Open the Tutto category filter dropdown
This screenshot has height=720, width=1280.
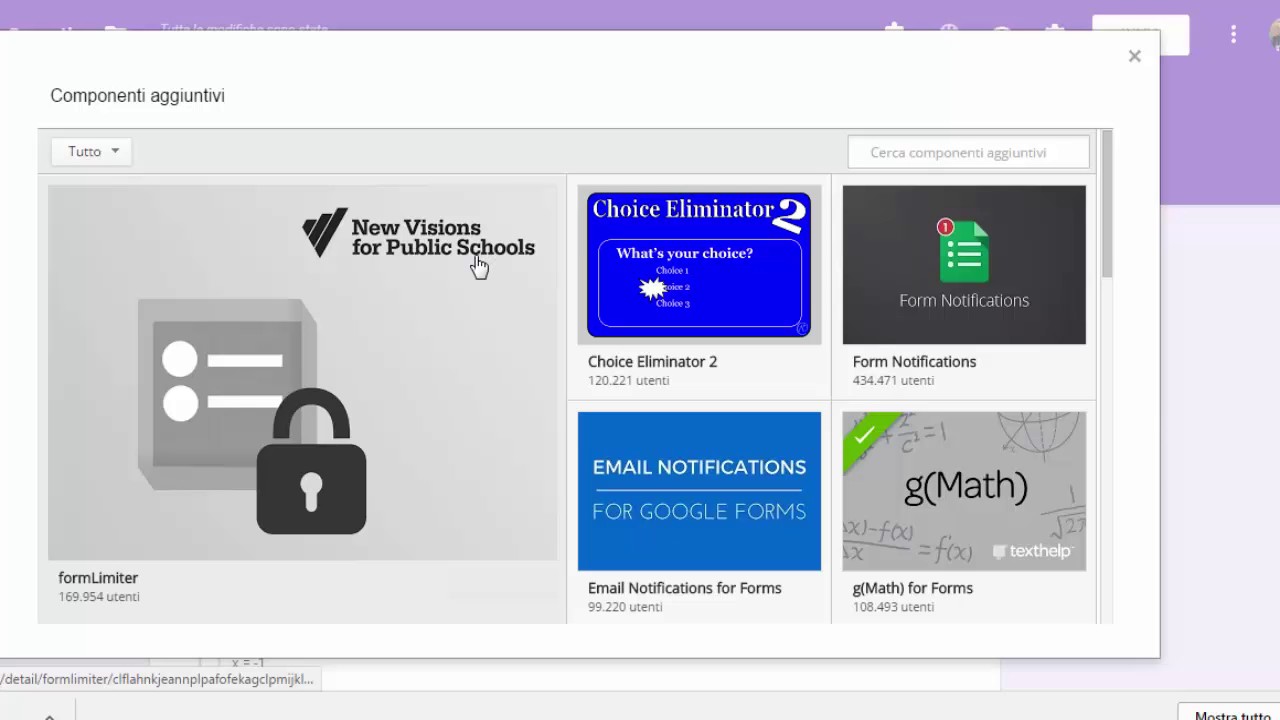92,151
